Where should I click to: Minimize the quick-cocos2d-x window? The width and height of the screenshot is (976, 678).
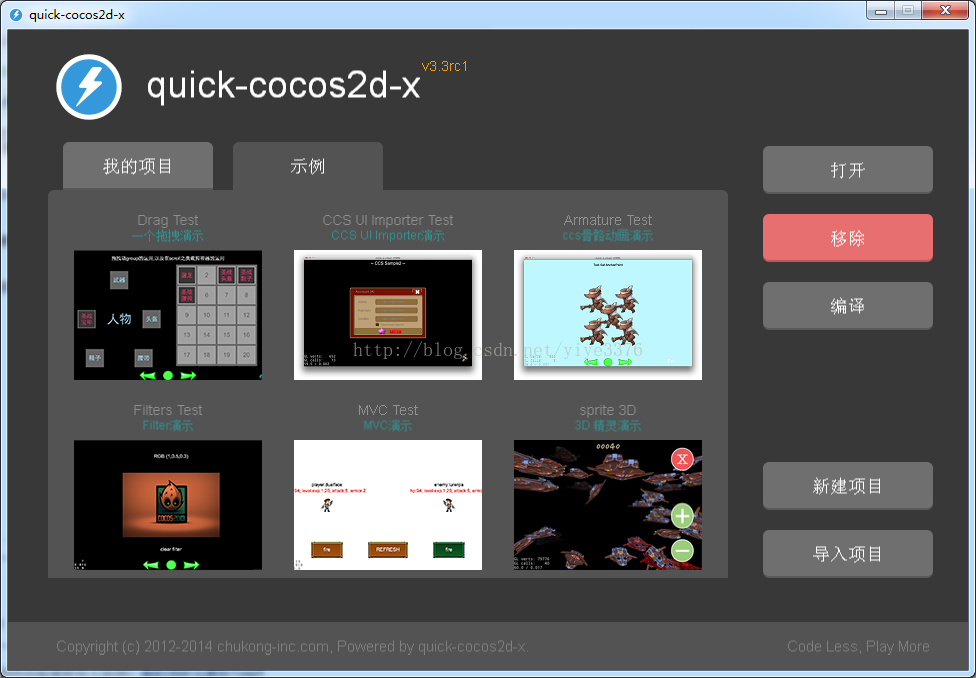pos(881,11)
